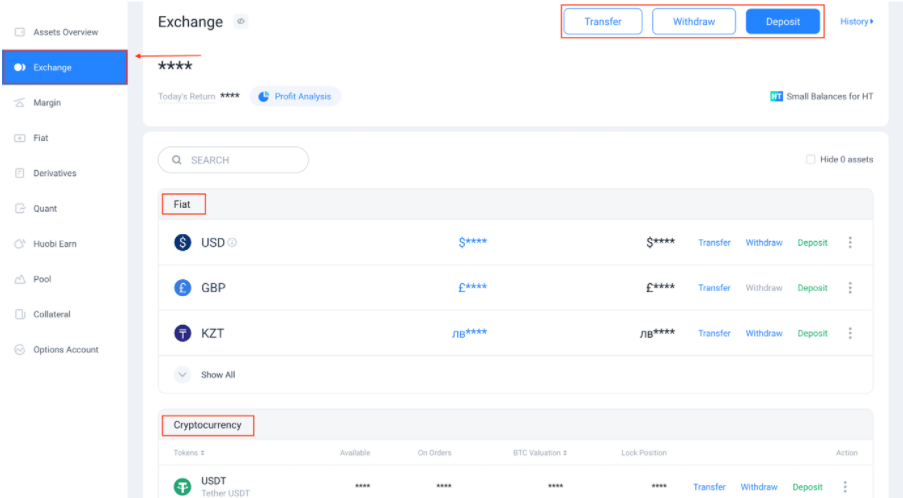
Task: Open more options menu for USDT row
Action: pyautogui.click(x=845, y=486)
